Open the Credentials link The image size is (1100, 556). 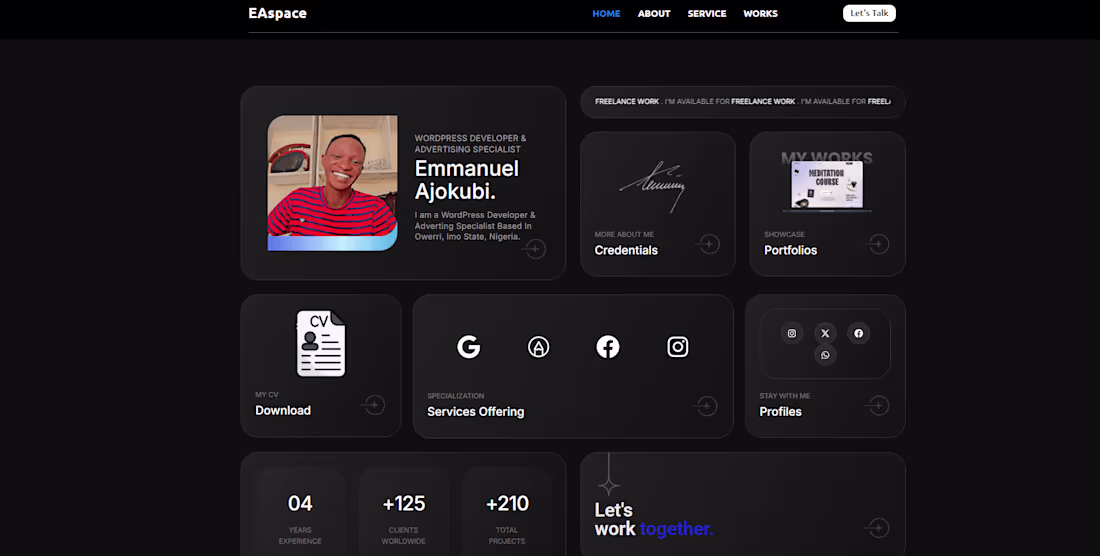[x=626, y=250]
